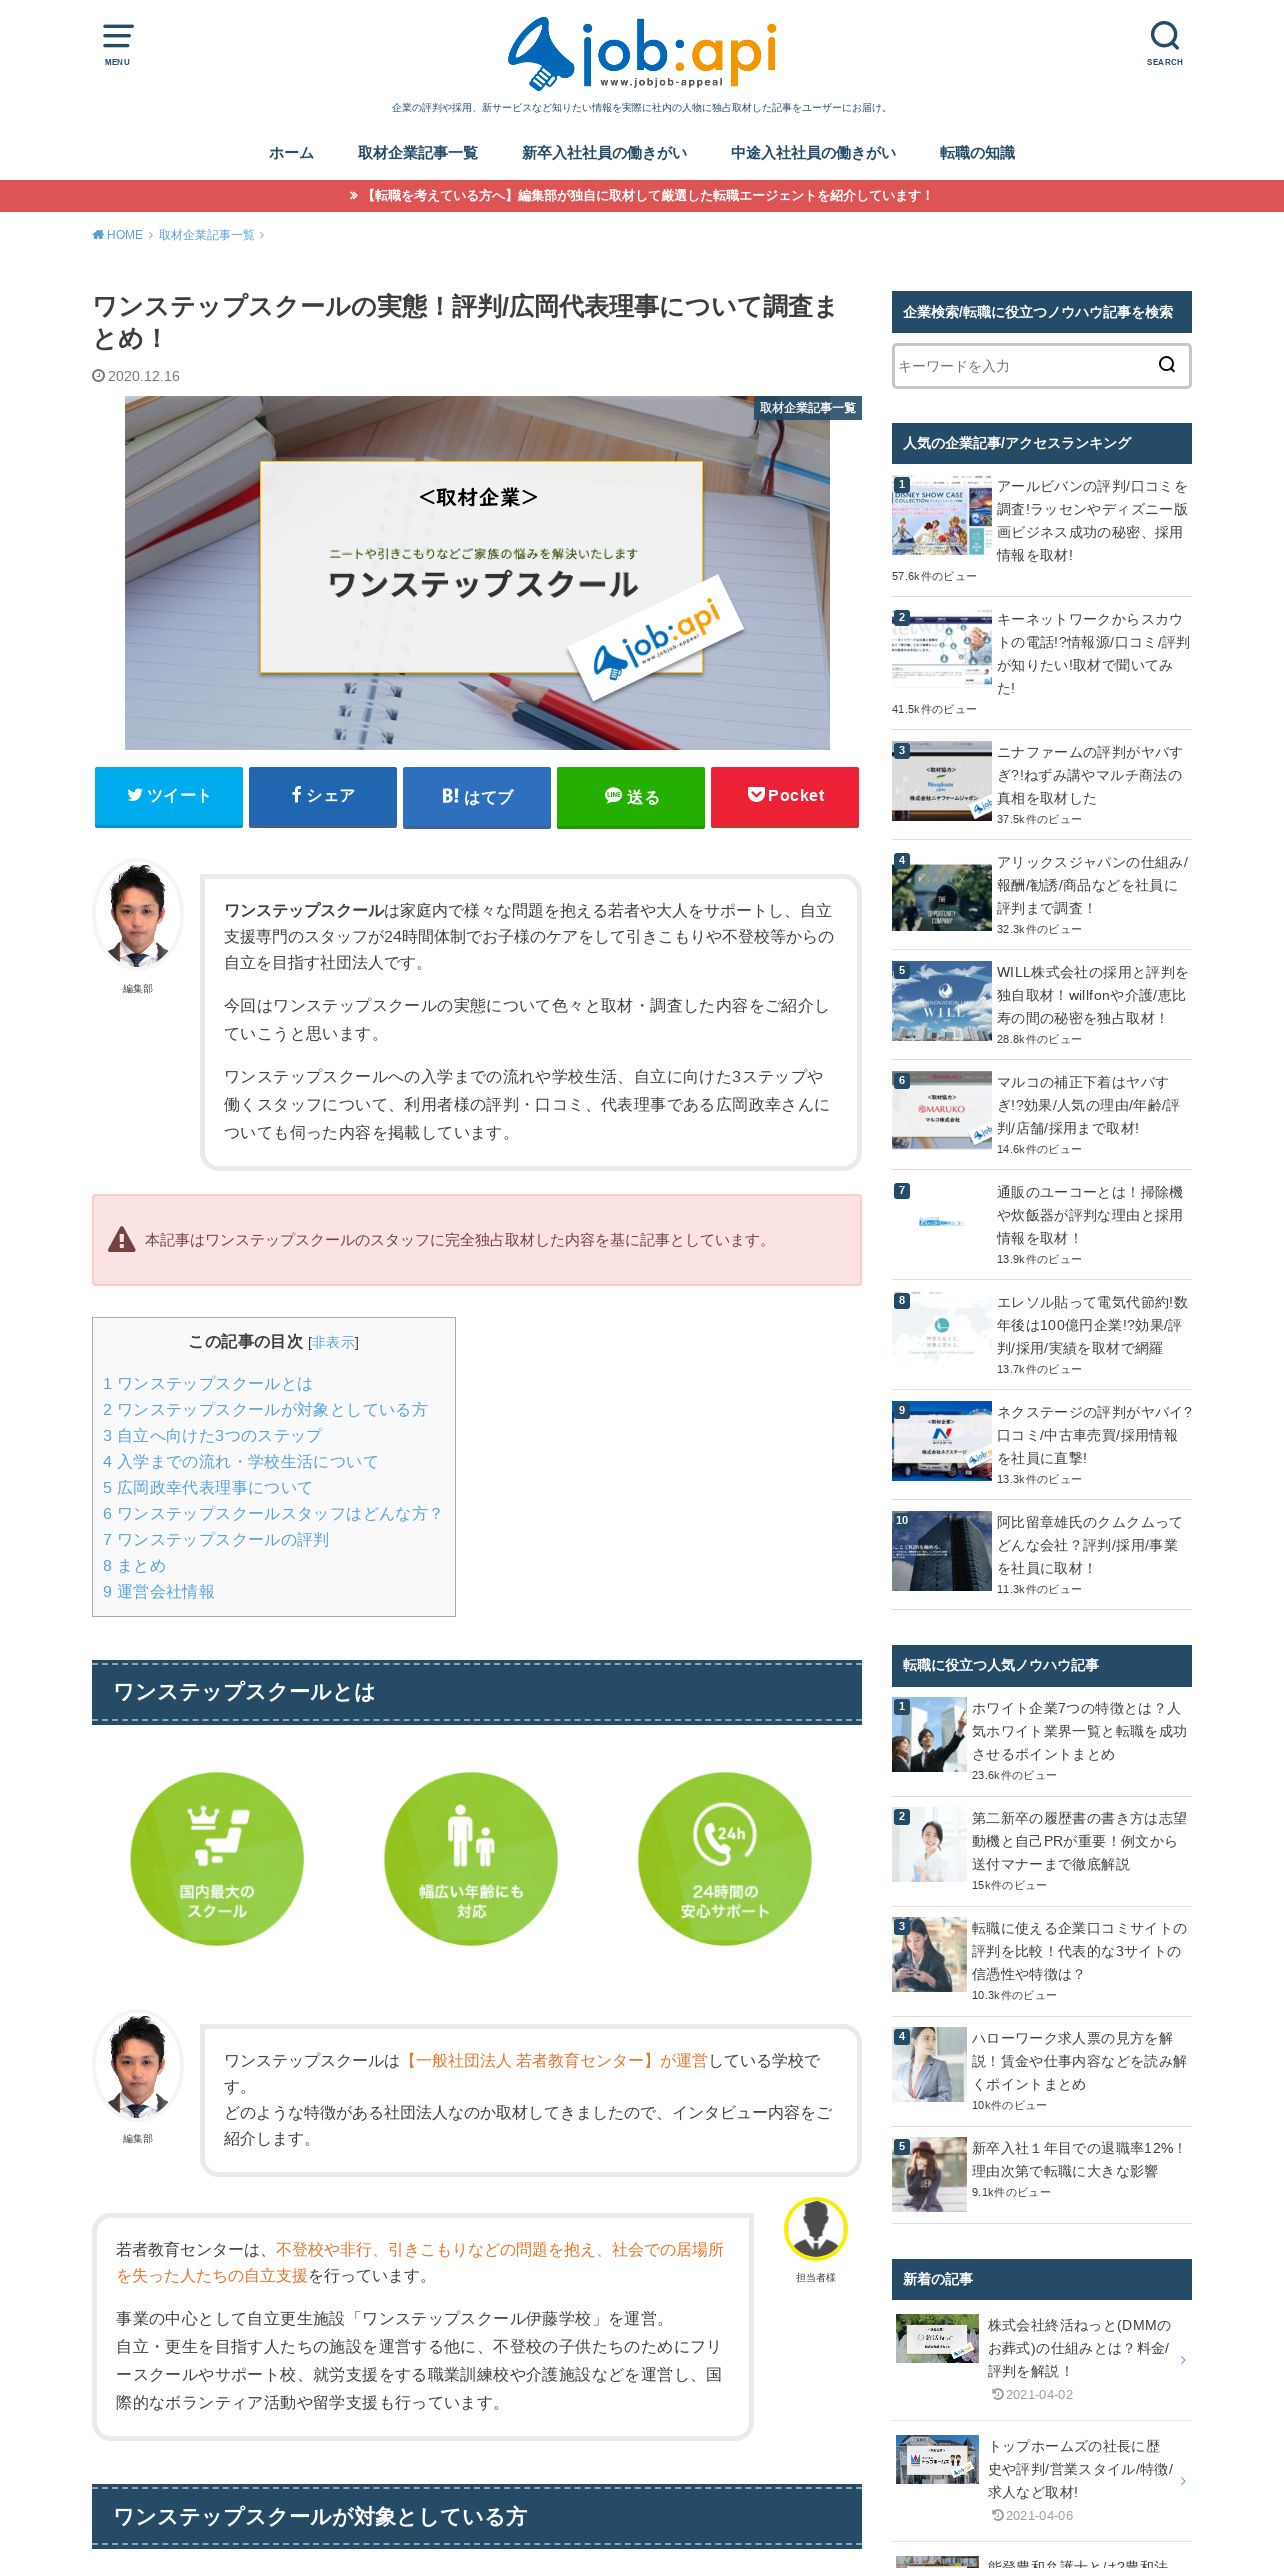
Task: Open 新卒入社社員の働きがい navigation item
Action: click(604, 153)
